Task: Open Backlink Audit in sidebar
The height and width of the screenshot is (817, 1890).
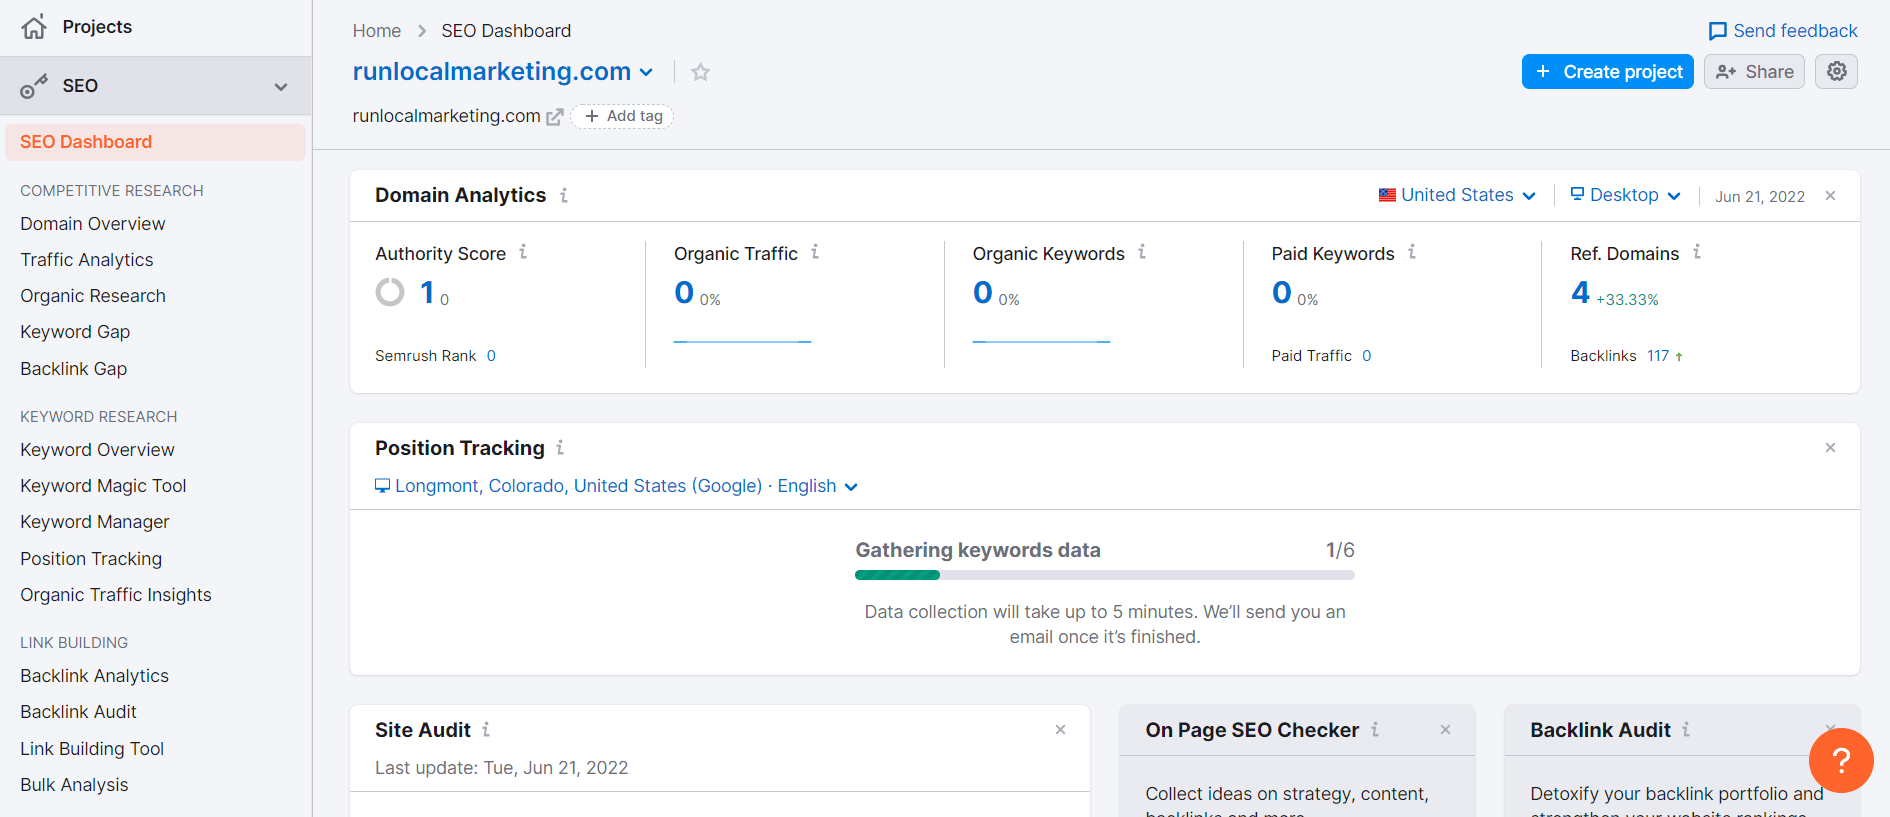Action: (x=78, y=712)
